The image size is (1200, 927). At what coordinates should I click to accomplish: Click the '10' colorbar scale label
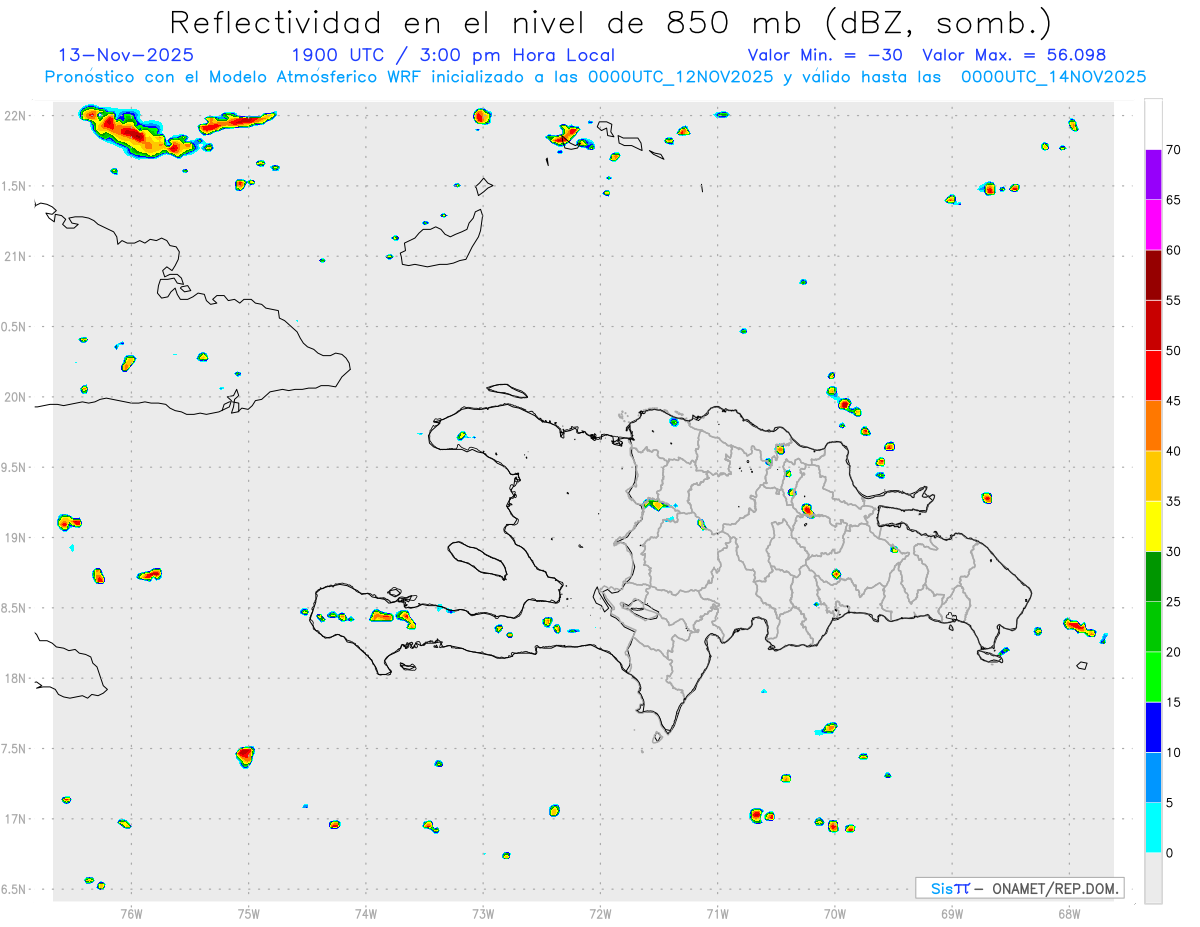coord(1174,752)
